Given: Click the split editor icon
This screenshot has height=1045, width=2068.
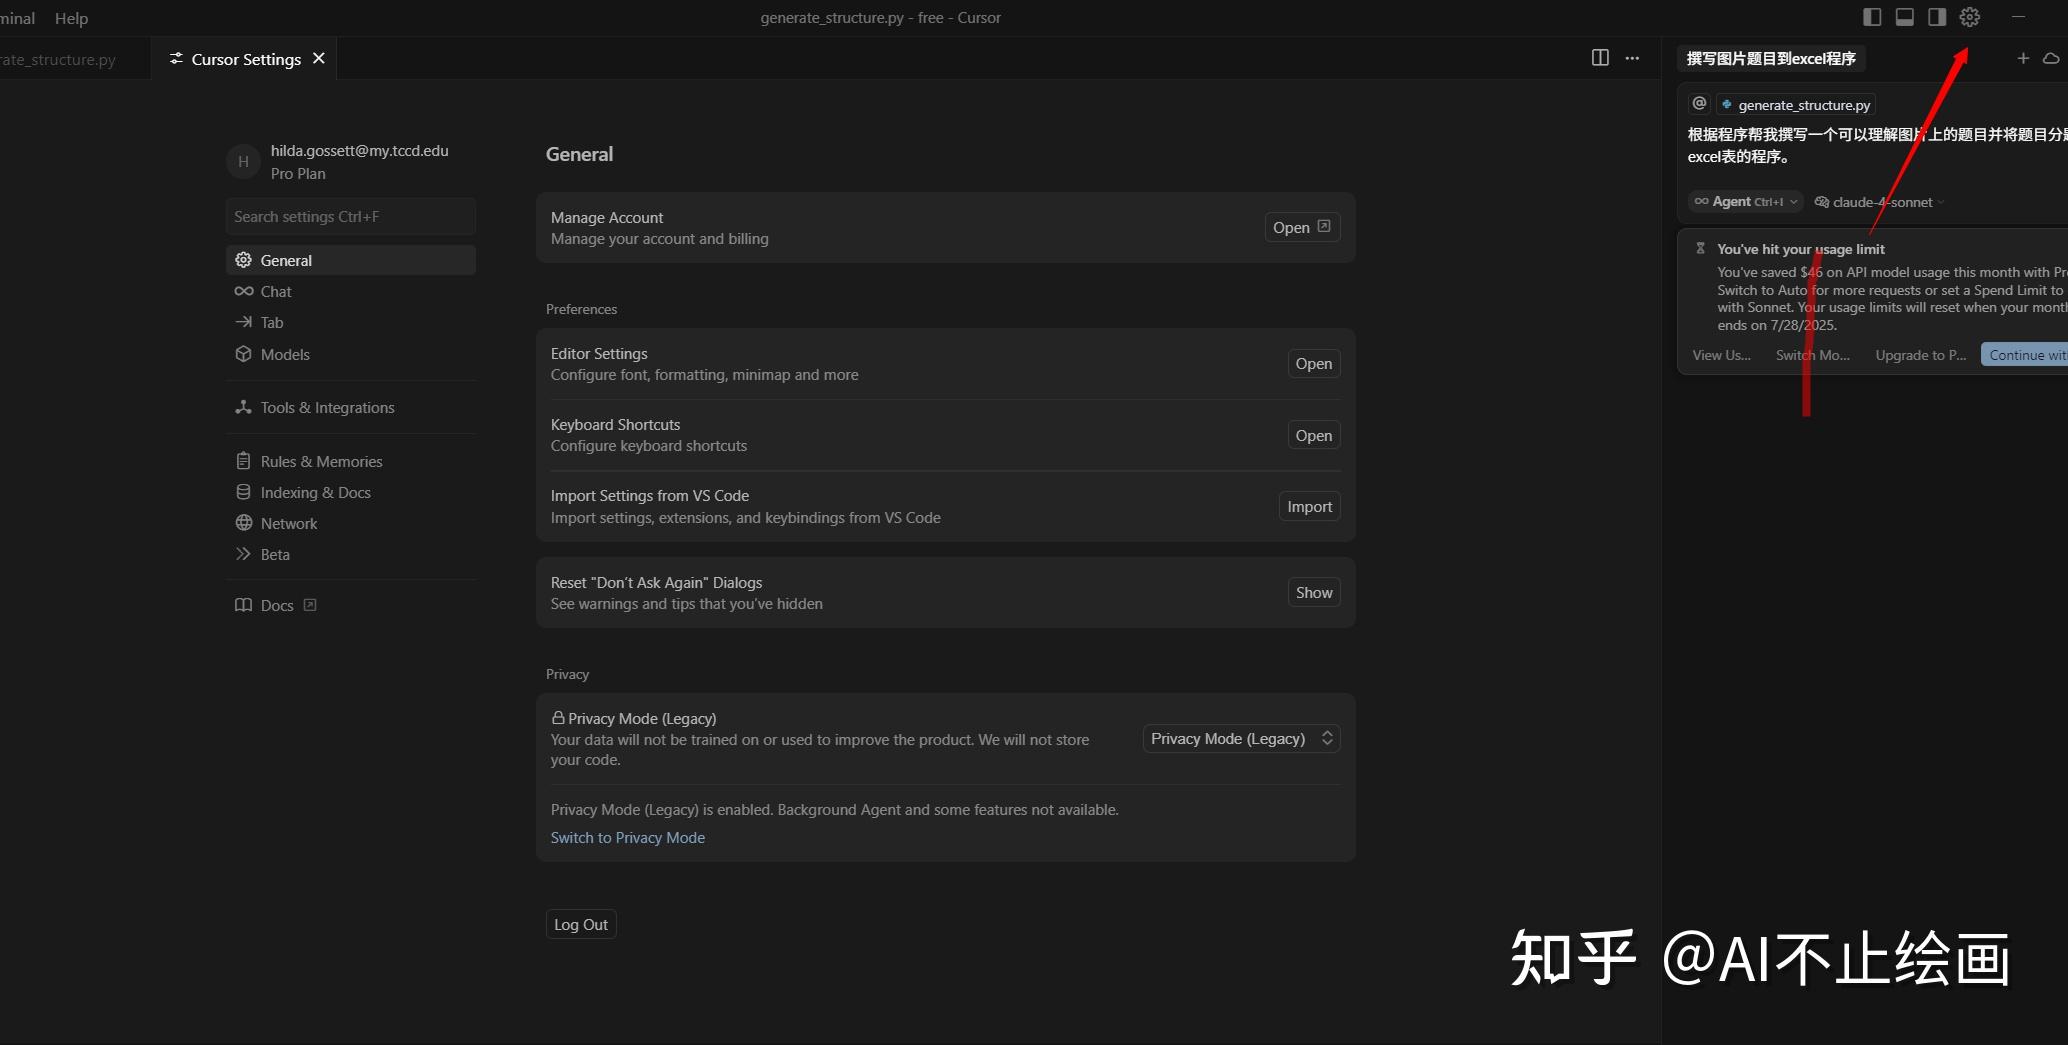Looking at the screenshot, I should [1600, 58].
